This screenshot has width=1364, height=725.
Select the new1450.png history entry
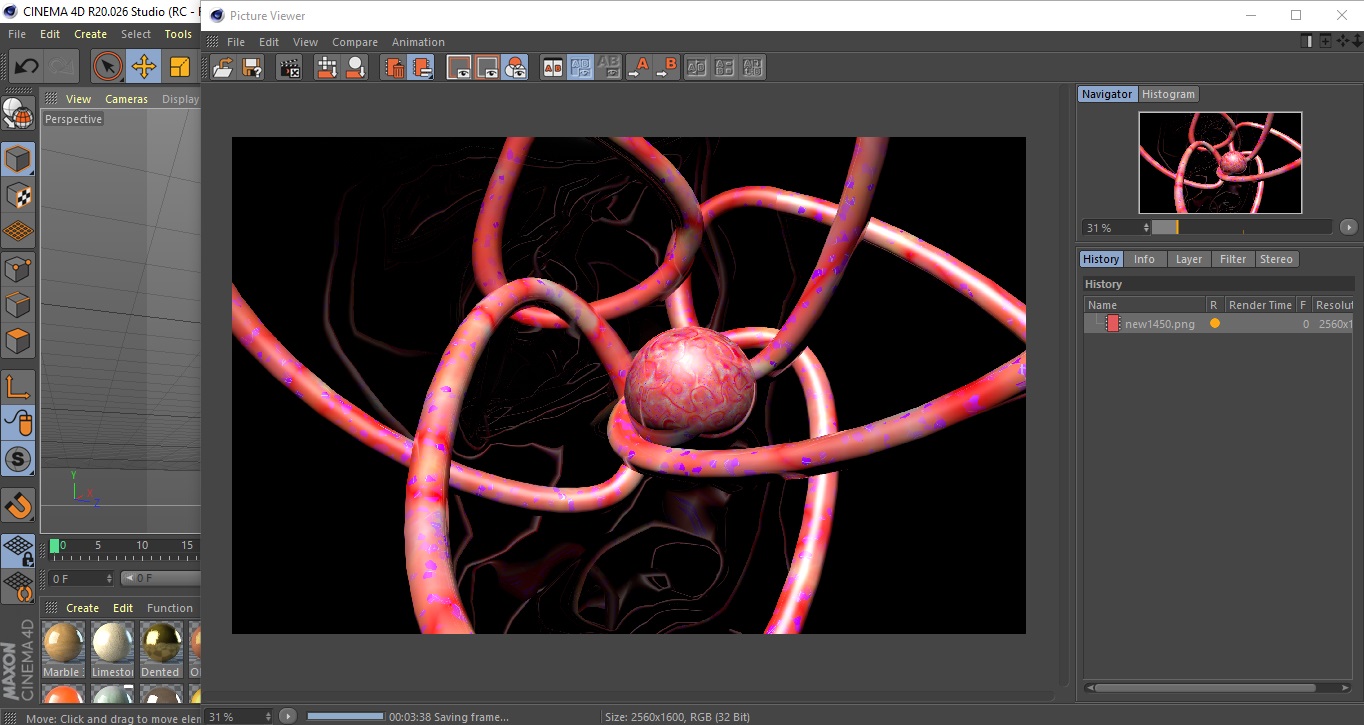(x=1159, y=324)
